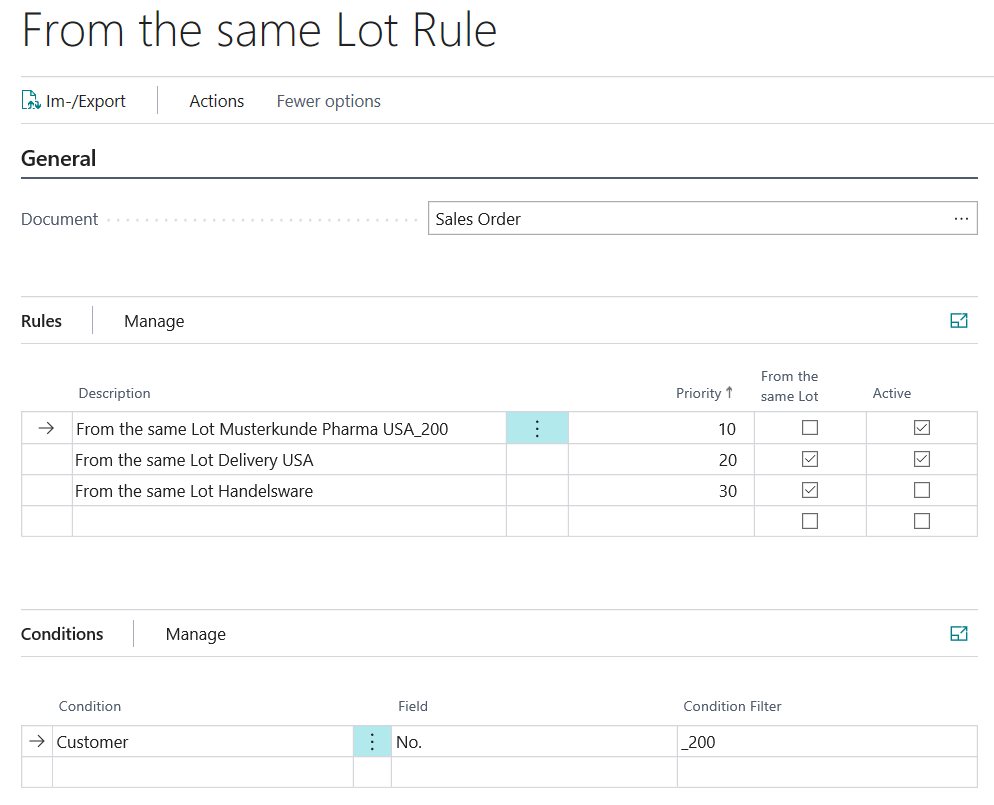The width and height of the screenshot is (994, 805).
Task: Open the Manage menu under Rules
Action: pos(154,321)
